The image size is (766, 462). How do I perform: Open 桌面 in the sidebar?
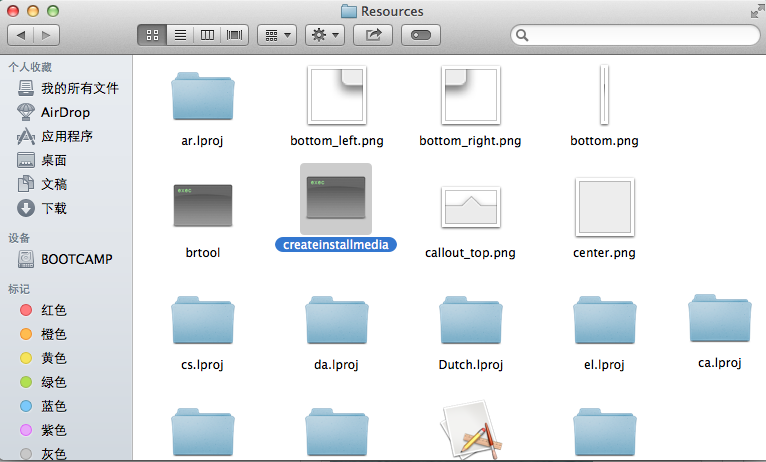point(42,160)
